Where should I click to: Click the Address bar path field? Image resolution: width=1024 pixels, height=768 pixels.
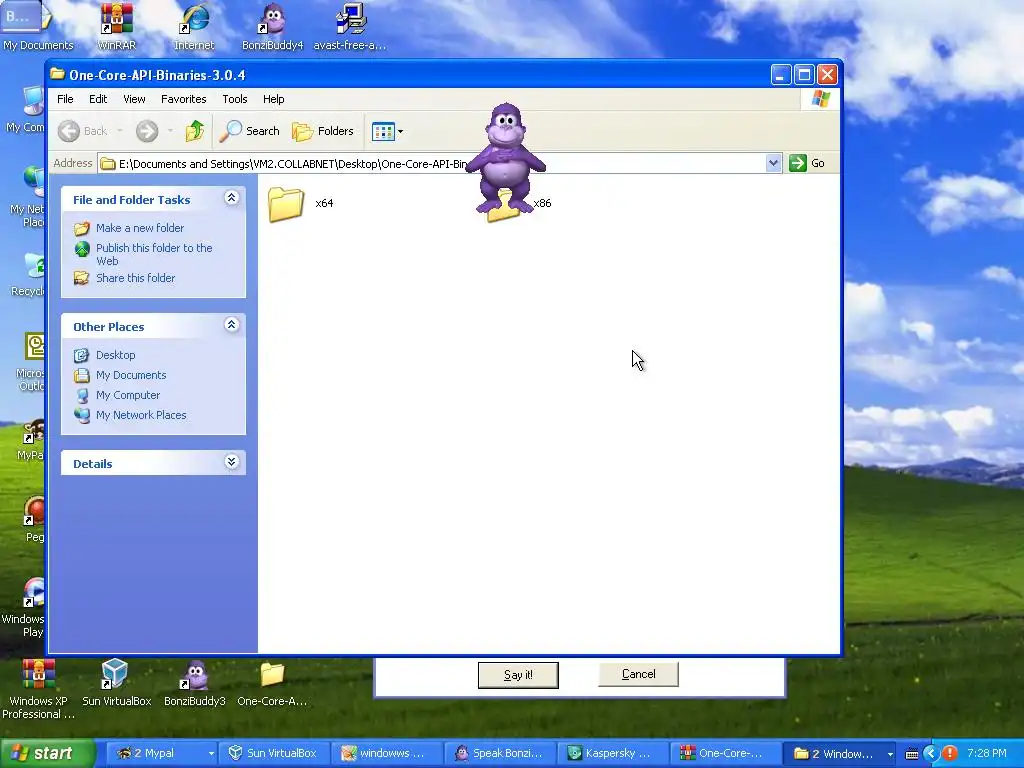[432, 163]
